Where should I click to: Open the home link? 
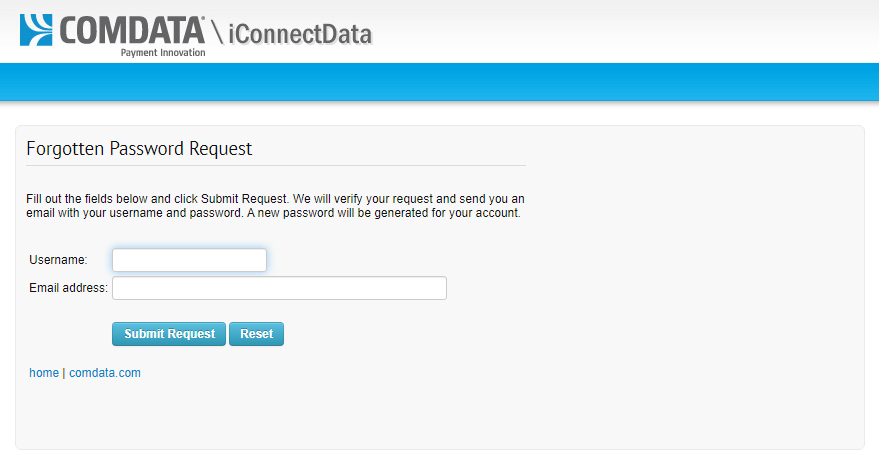(44, 373)
